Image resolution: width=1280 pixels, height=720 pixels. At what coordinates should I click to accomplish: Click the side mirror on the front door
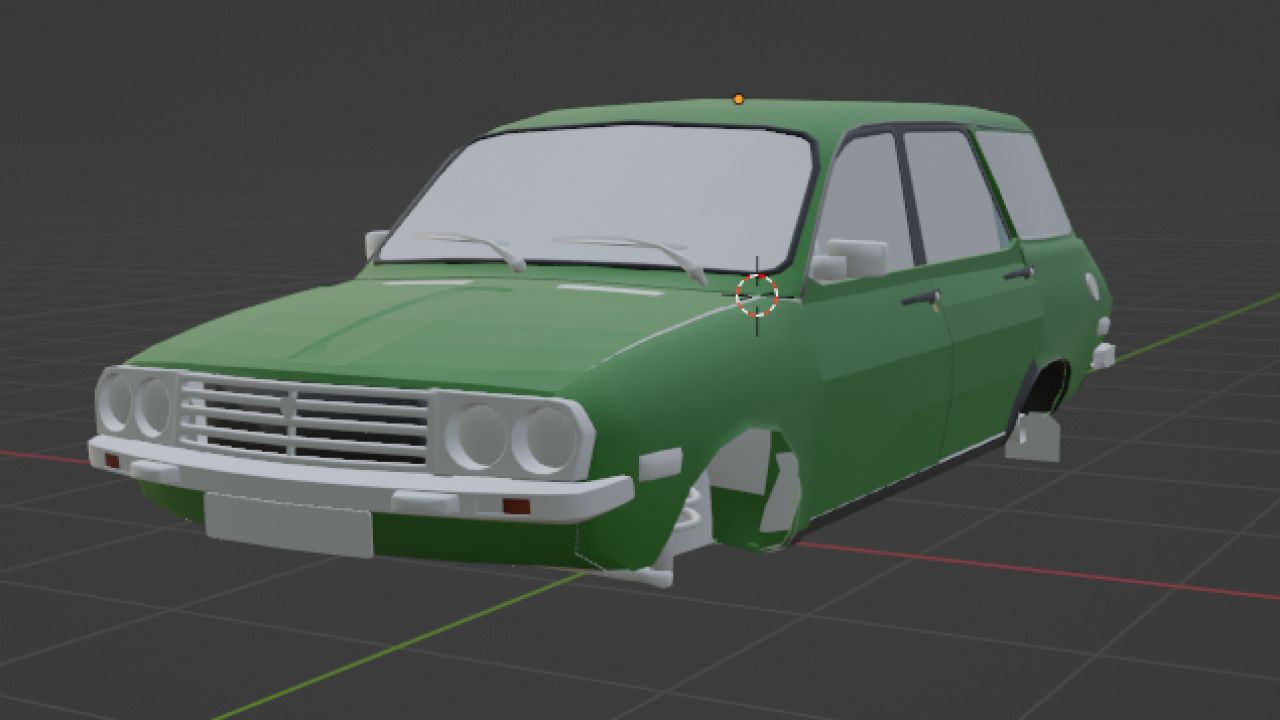[850, 258]
